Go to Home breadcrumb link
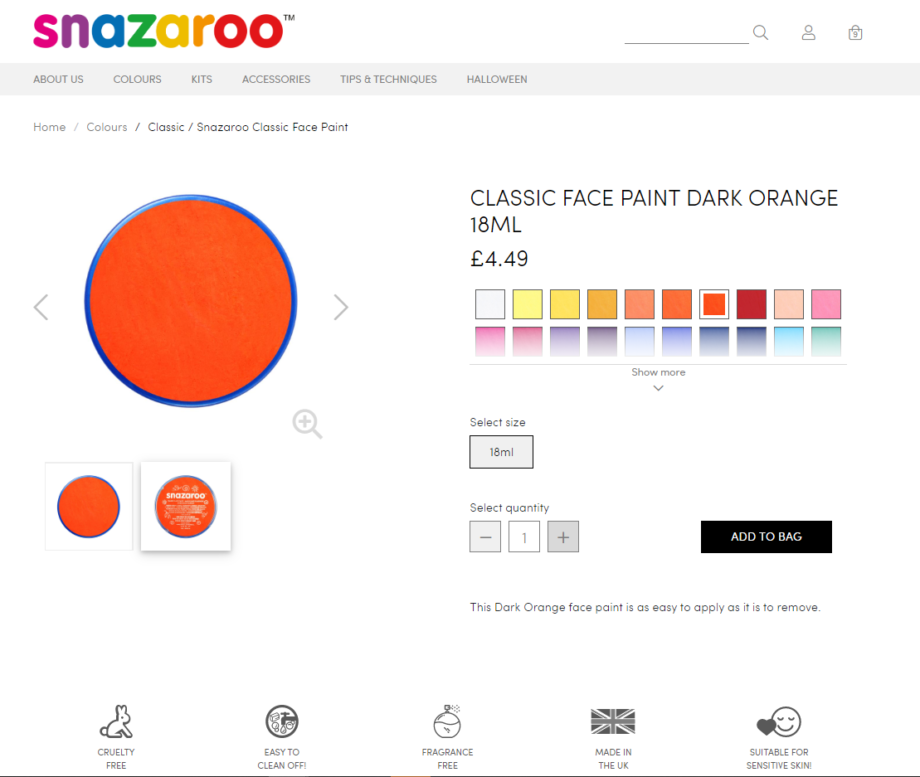The height and width of the screenshot is (777, 920). [49, 127]
